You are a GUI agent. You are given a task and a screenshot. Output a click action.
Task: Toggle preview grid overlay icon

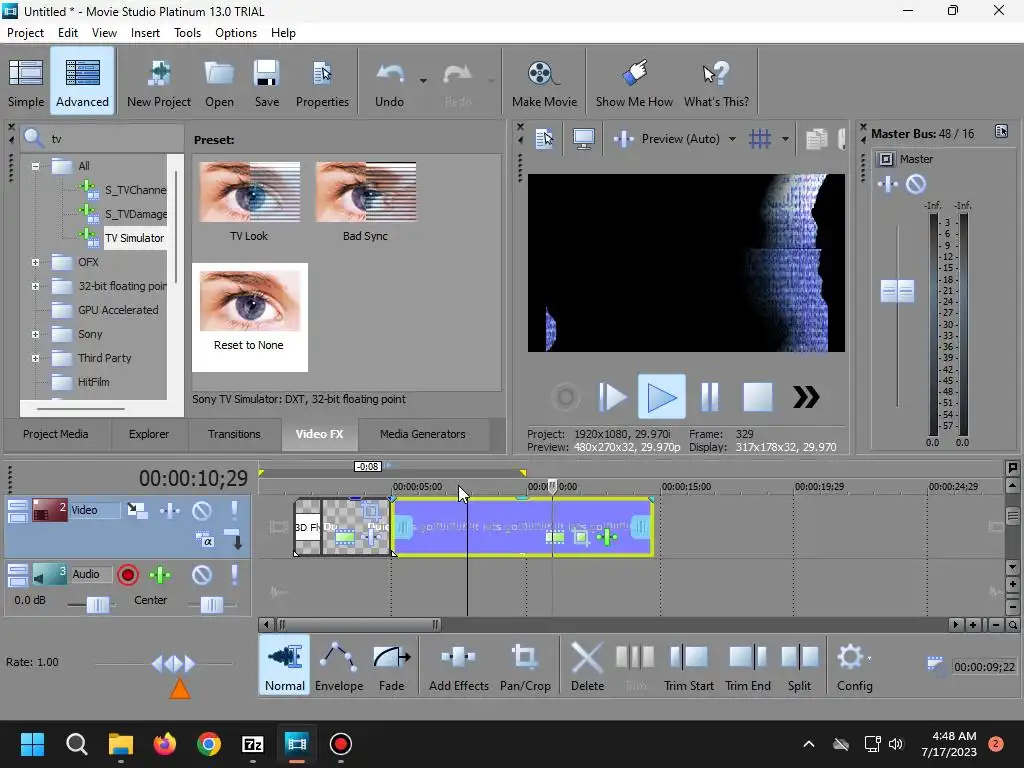click(760, 138)
